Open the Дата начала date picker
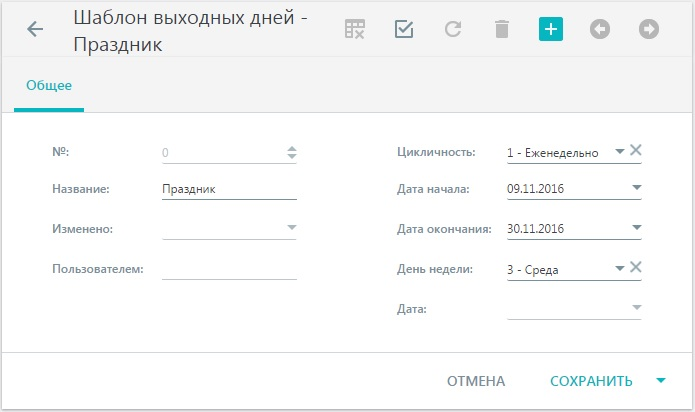 tap(636, 187)
